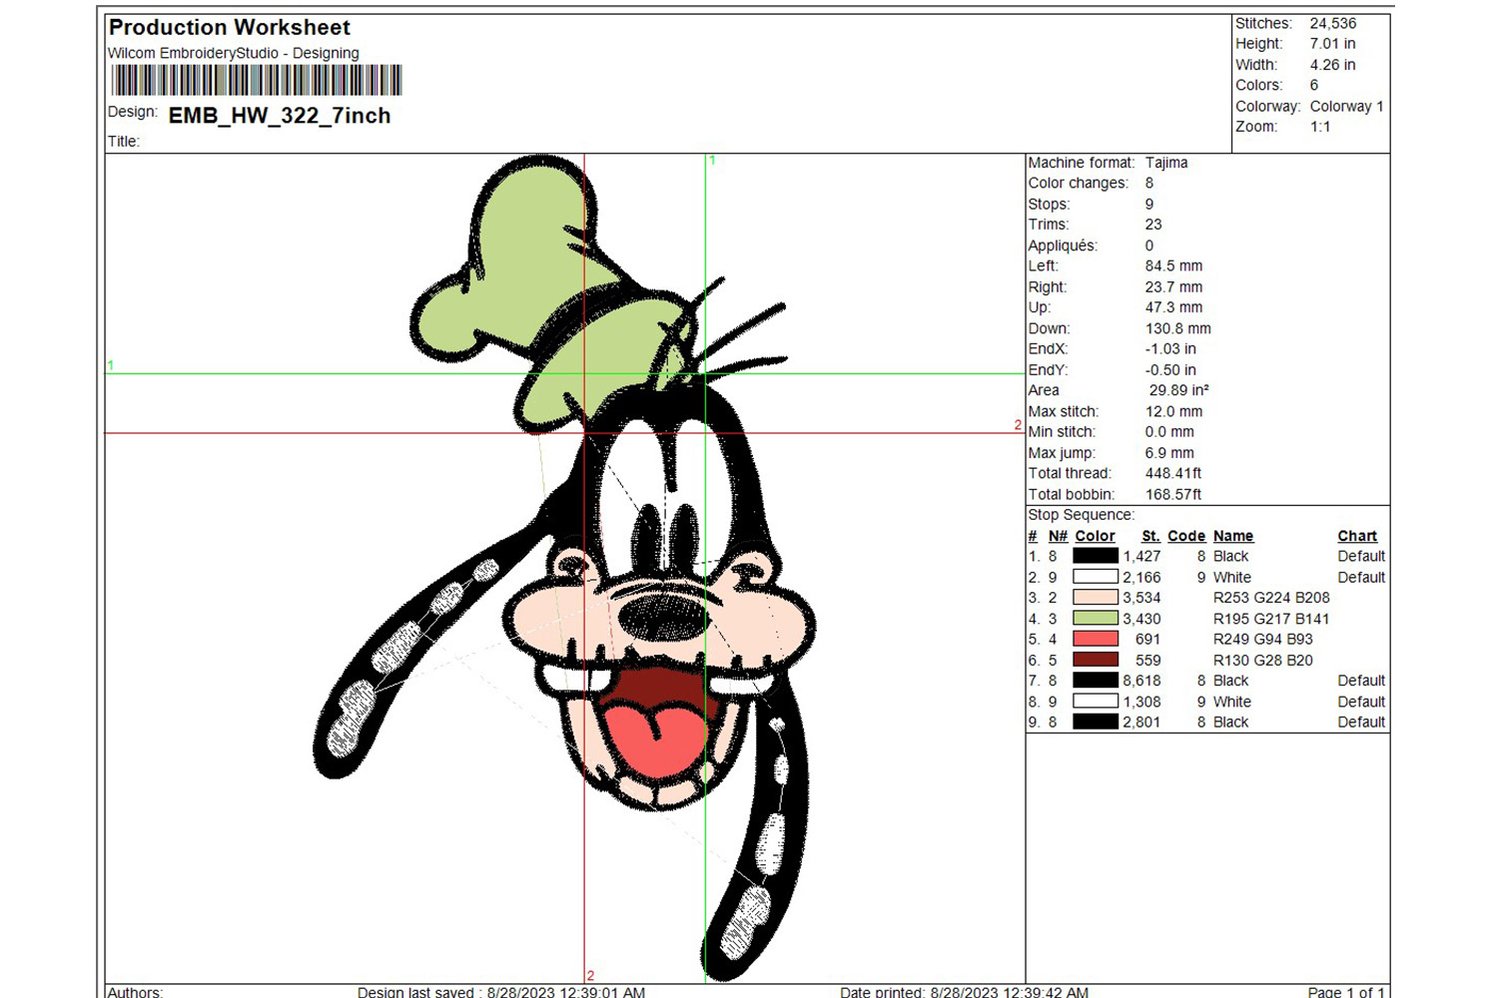Click the "Stops:" label
Viewport: 1500px width, 998px height.
click(x=1049, y=204)
